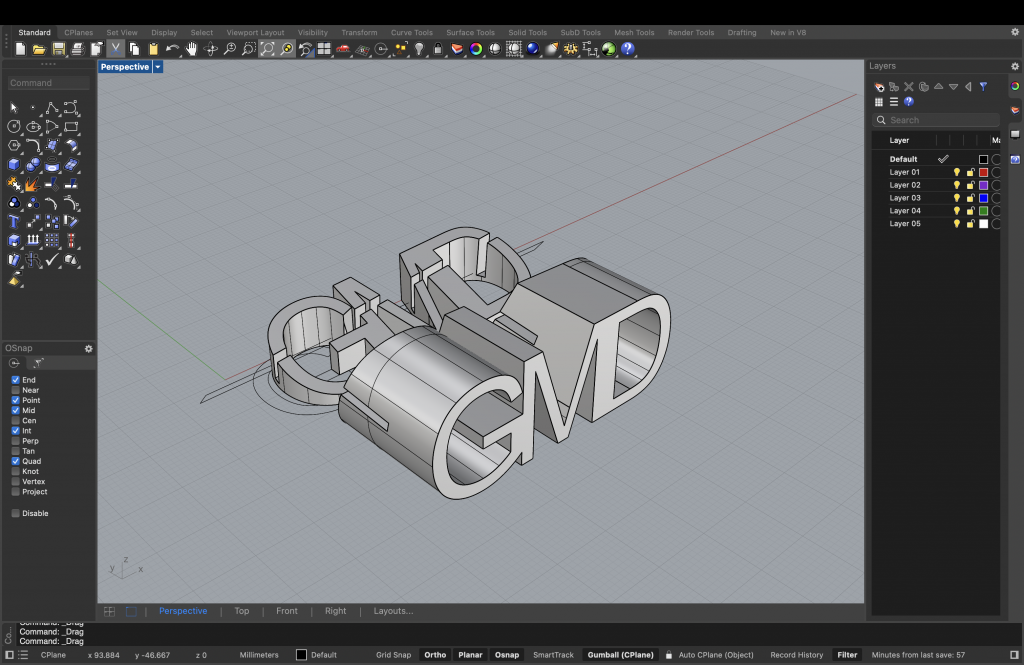Image resolution: width=1024 pixels, height=665 pixels.
Task: Switch to the Curve Tools tab
Action: (x=411, y=32)
